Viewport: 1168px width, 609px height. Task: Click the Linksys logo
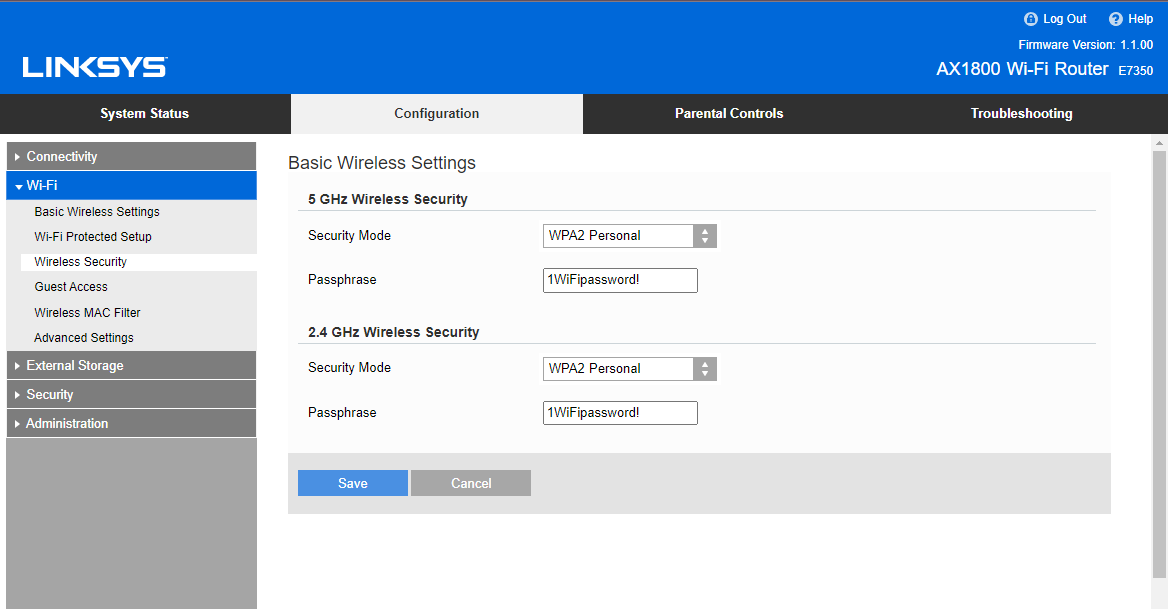pyautogui.click(x=95, y=68)
